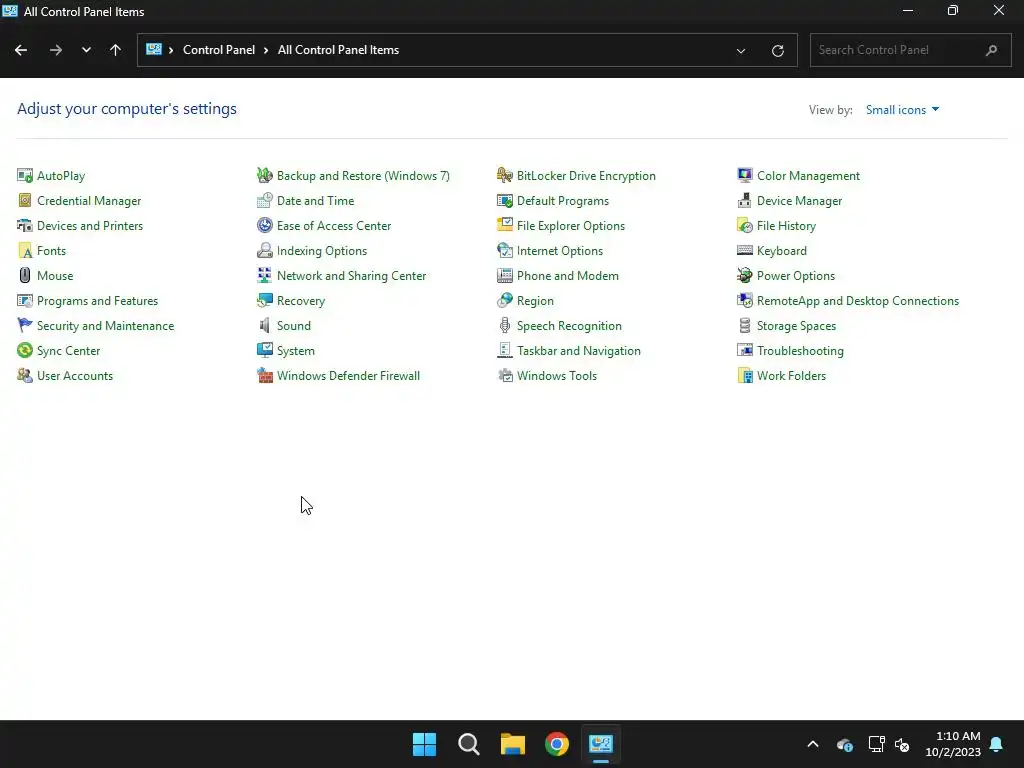This screenshot has height=768, width=1024.
Task: Click the Mouse icon
Action: pos(25,276)
